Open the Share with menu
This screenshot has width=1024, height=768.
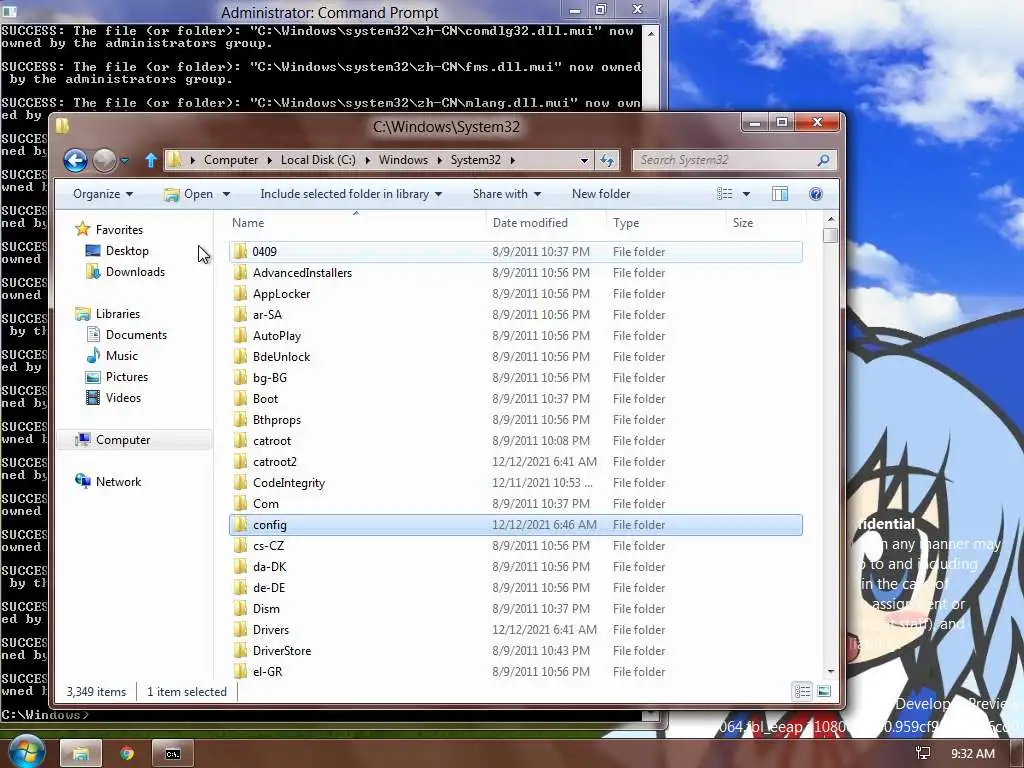coord(507,194)
